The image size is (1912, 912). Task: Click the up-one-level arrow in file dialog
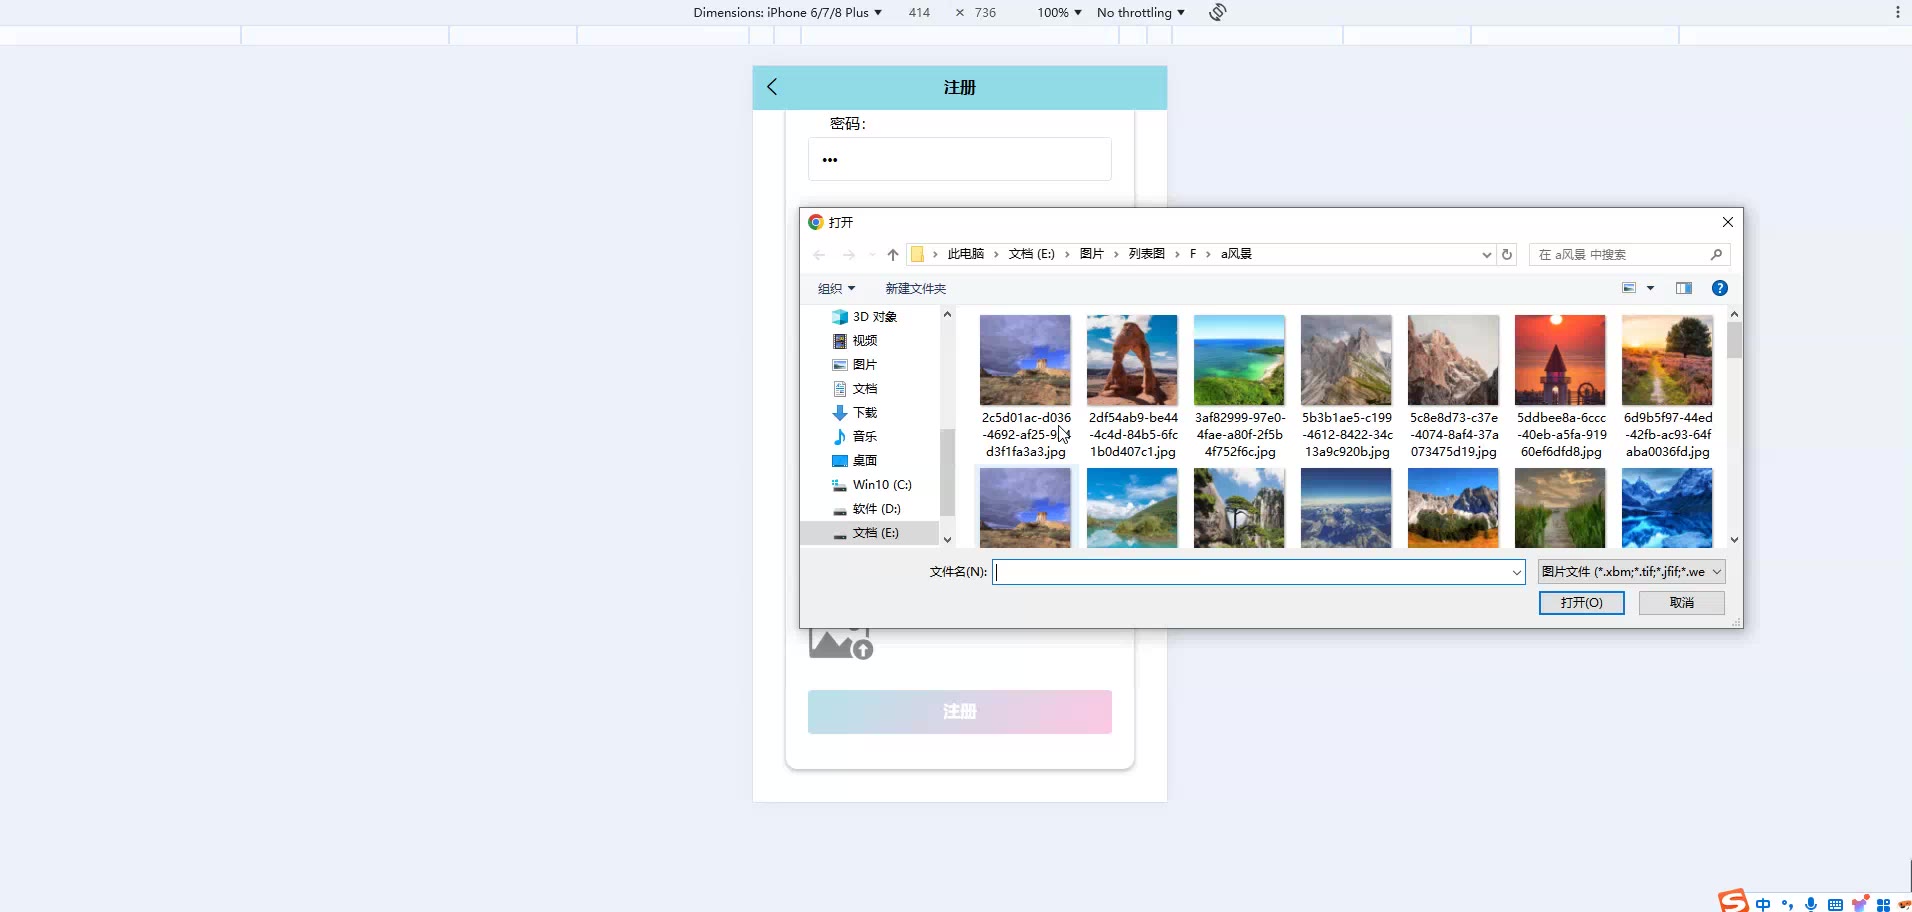(x=893, y=255)
